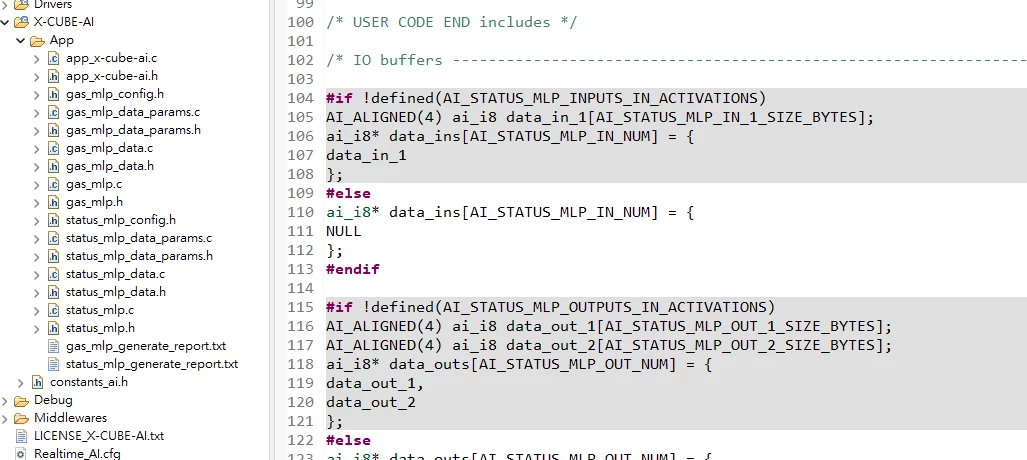This screenshot has height=460, width=1027.
Task: Expand the Middlewares folder
Action: [5, 418]
